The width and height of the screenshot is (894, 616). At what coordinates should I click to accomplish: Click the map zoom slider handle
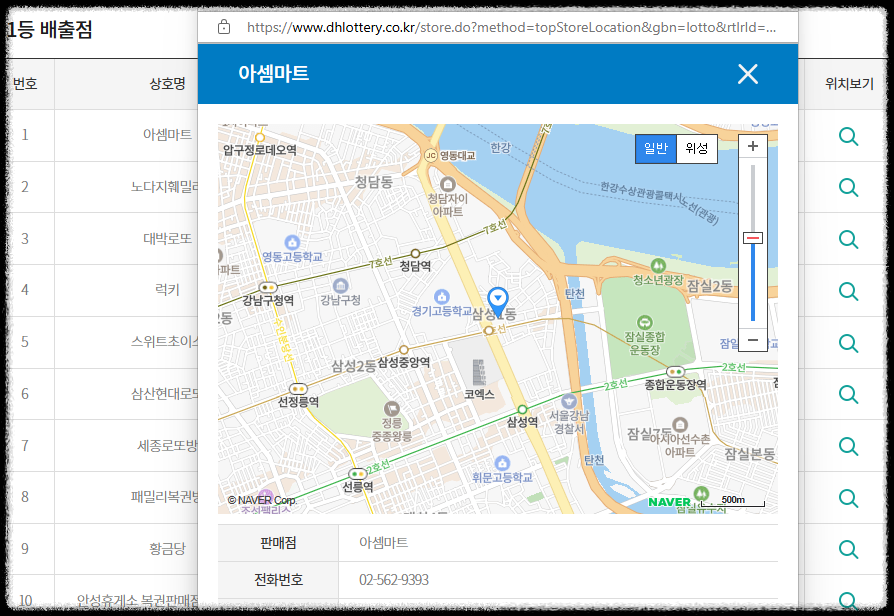tap(753, 238)
